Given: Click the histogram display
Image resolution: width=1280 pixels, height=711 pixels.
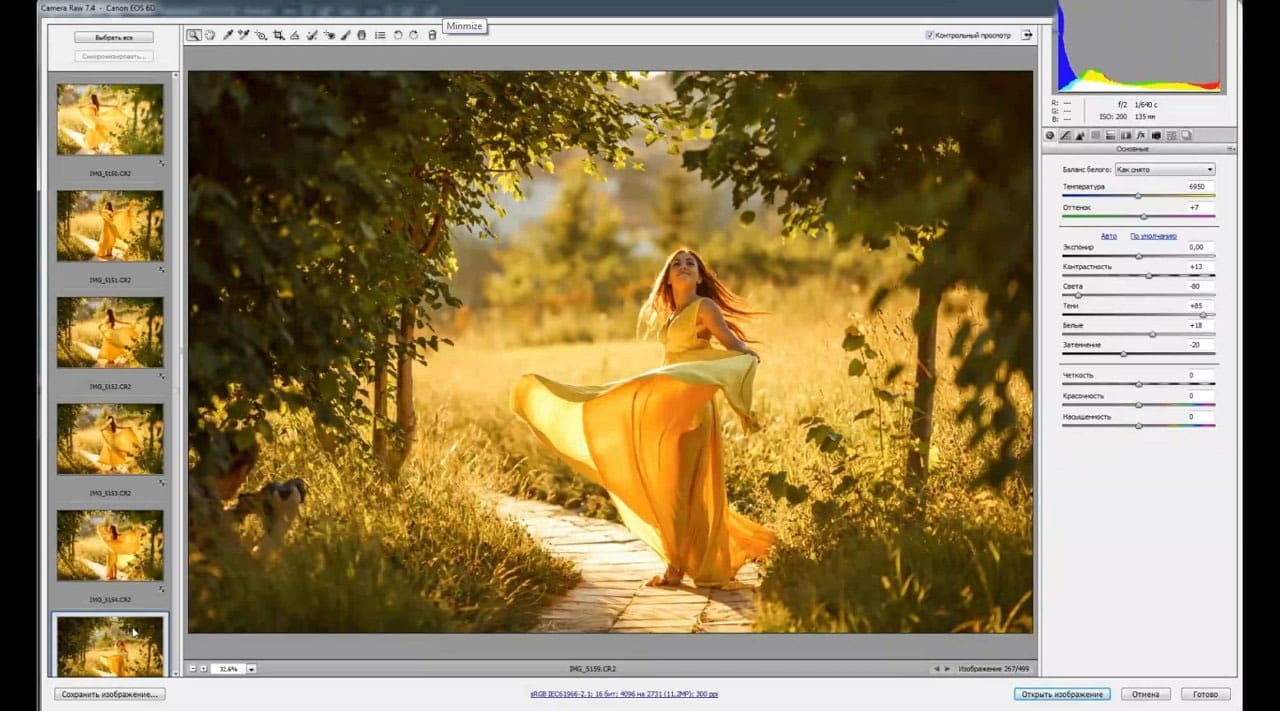Looking at the screenshot, I should (1138, 48).
